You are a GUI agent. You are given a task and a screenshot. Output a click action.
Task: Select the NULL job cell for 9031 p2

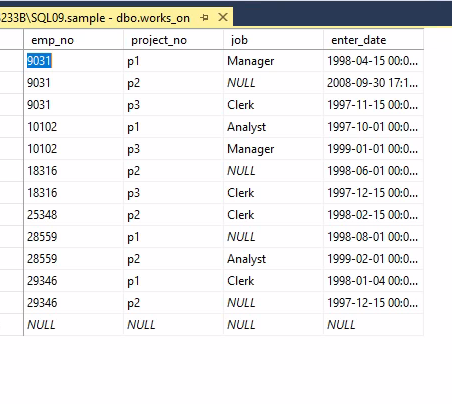(273, 83)
